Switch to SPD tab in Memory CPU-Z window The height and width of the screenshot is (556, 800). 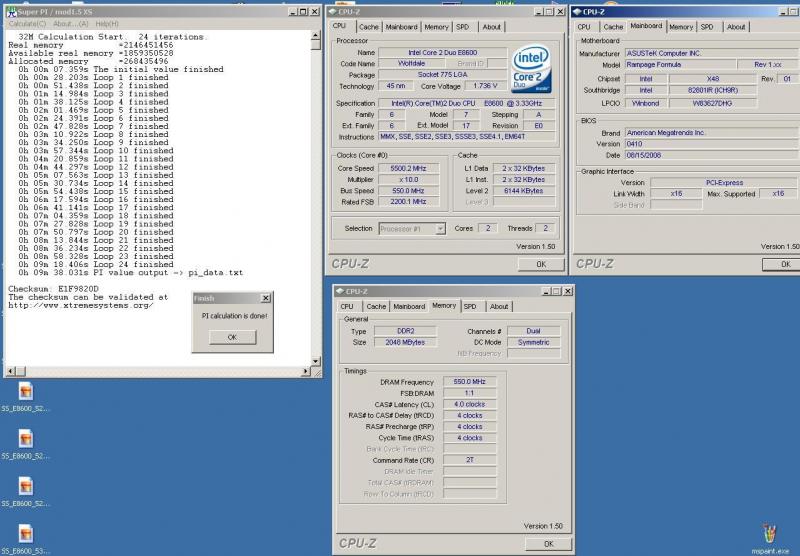(470, 307)
